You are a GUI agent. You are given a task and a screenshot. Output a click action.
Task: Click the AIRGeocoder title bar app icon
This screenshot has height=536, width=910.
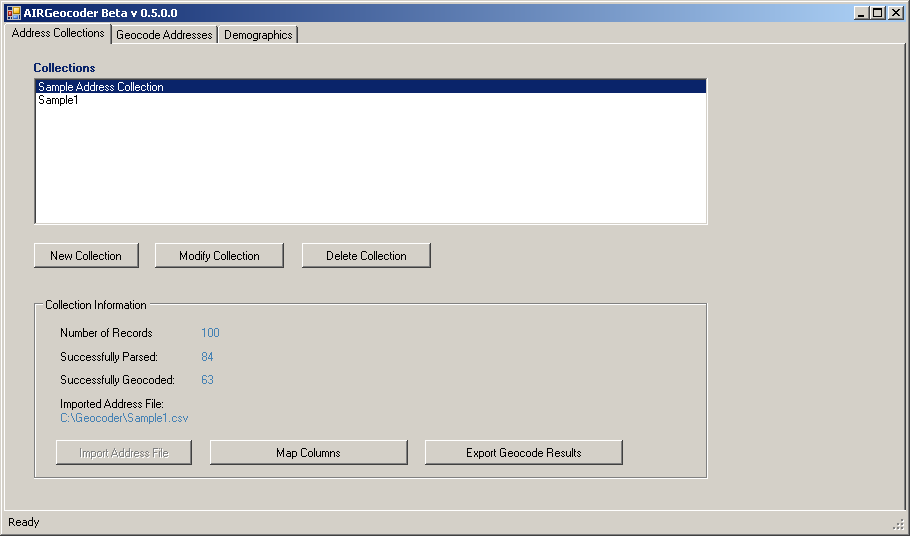click(13, 13)
